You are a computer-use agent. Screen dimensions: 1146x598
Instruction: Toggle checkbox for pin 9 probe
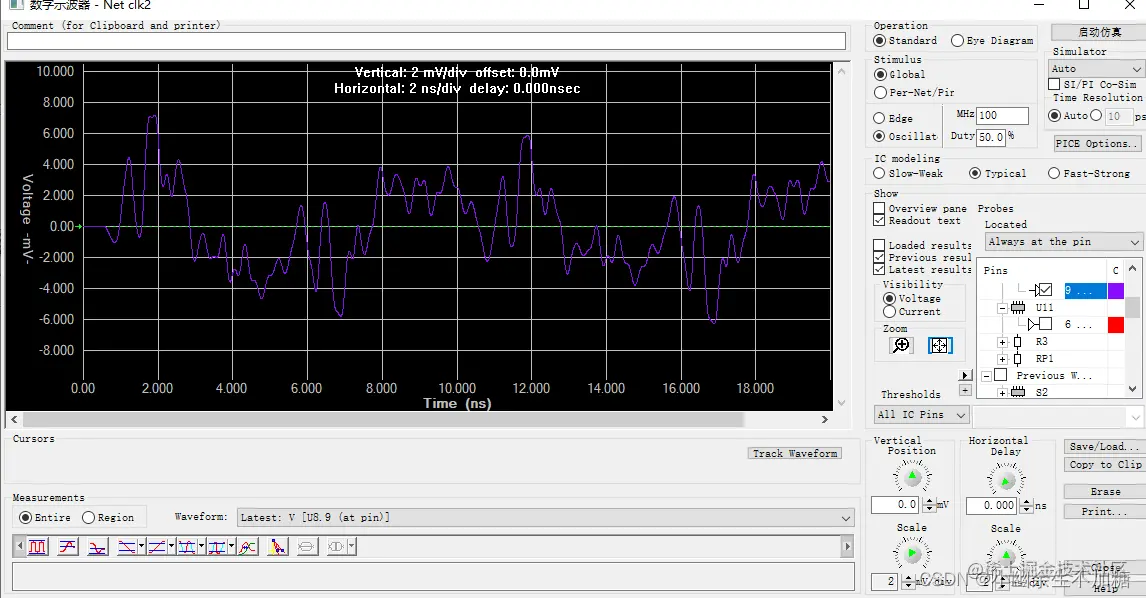pyautogui.click(x=1046, y=290)
